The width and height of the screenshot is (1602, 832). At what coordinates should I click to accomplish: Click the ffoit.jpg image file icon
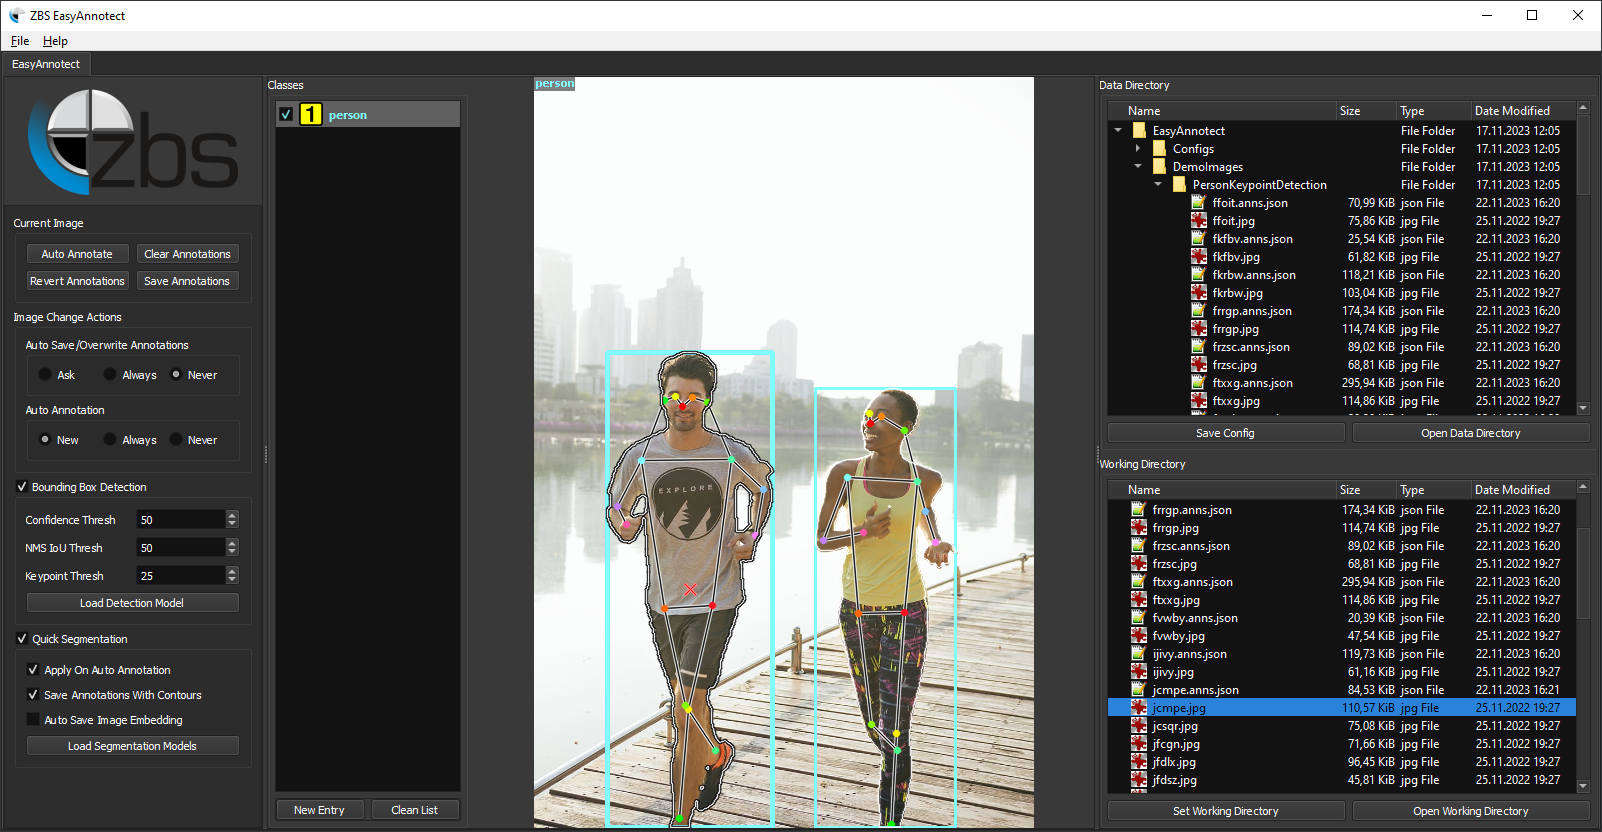pos(1199,221)
